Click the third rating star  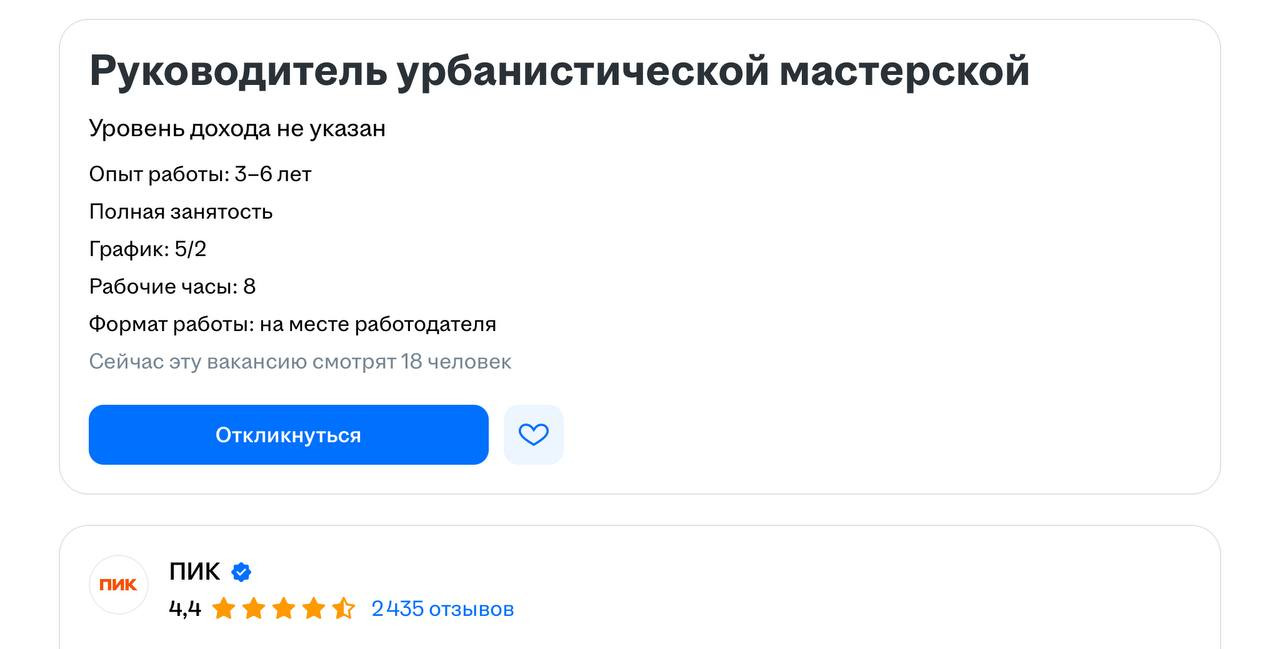[283, 608]
